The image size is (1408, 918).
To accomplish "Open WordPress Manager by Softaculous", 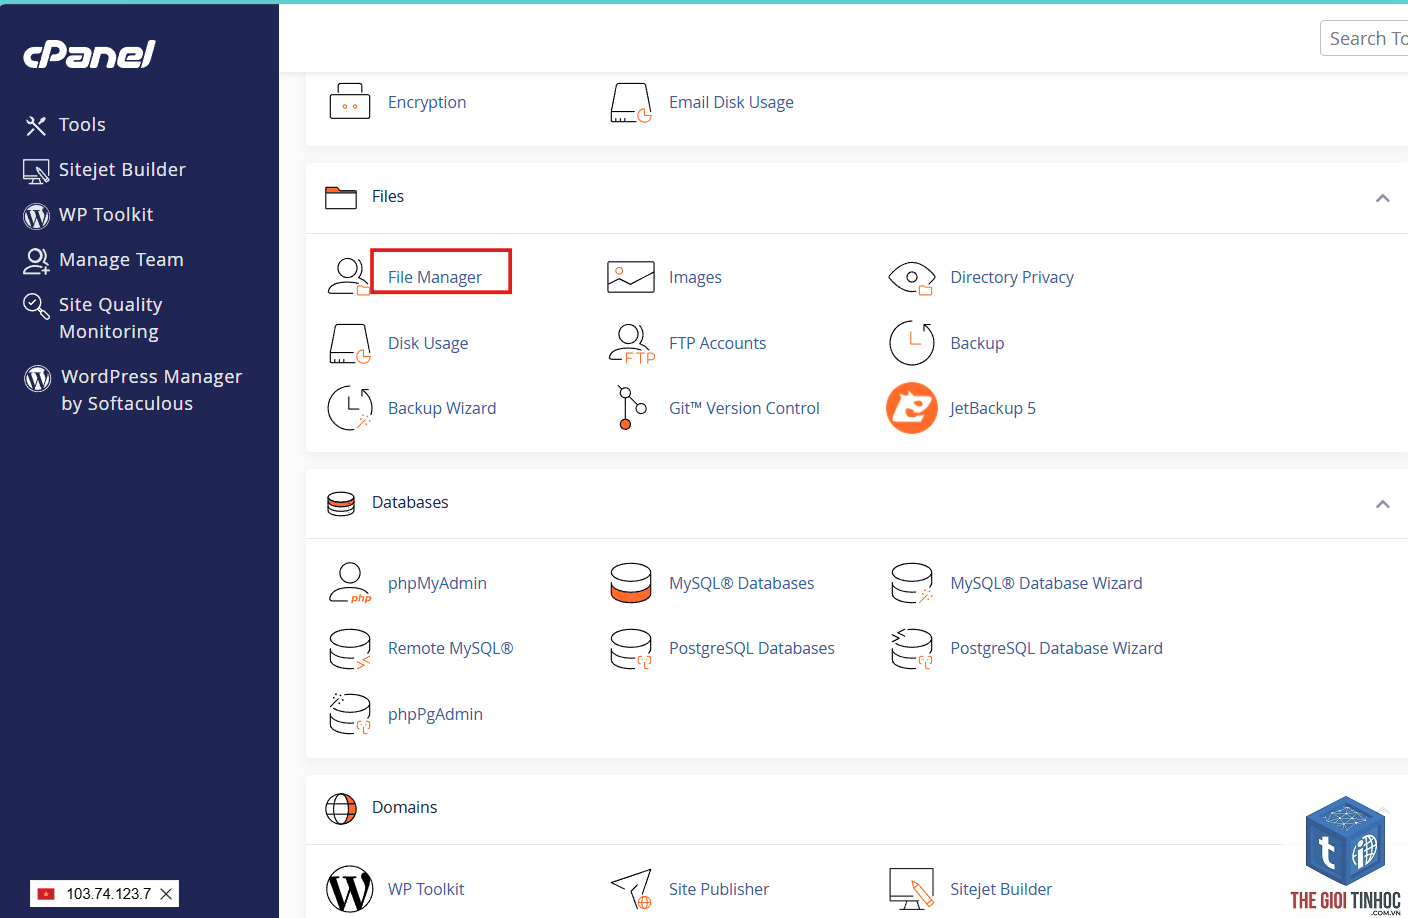I will pos(151,390).
